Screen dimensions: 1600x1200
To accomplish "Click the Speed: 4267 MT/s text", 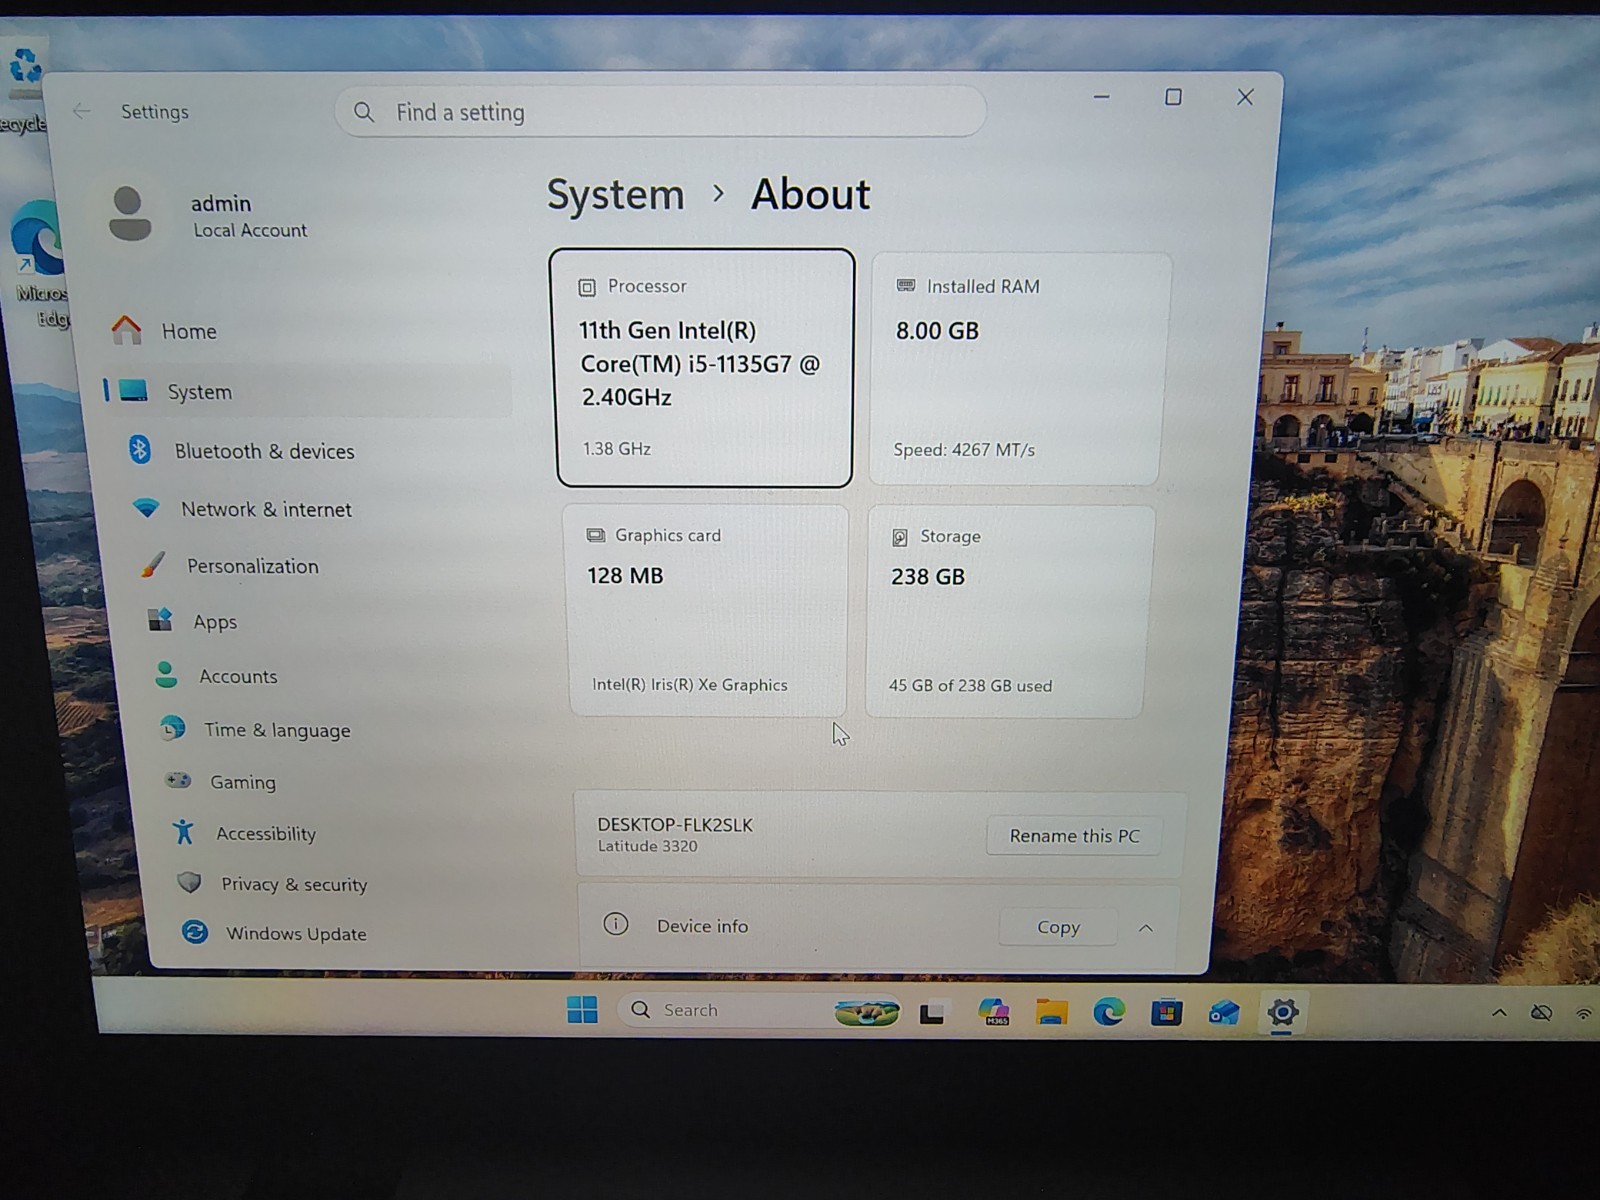I will pyautogui.click(x=964, y=450).
